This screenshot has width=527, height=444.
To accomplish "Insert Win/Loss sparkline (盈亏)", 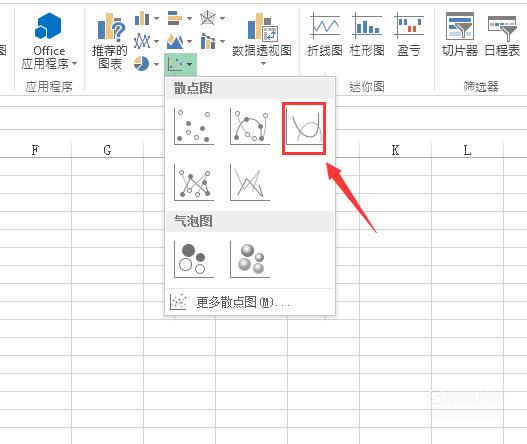I will [x=409, y=34].
